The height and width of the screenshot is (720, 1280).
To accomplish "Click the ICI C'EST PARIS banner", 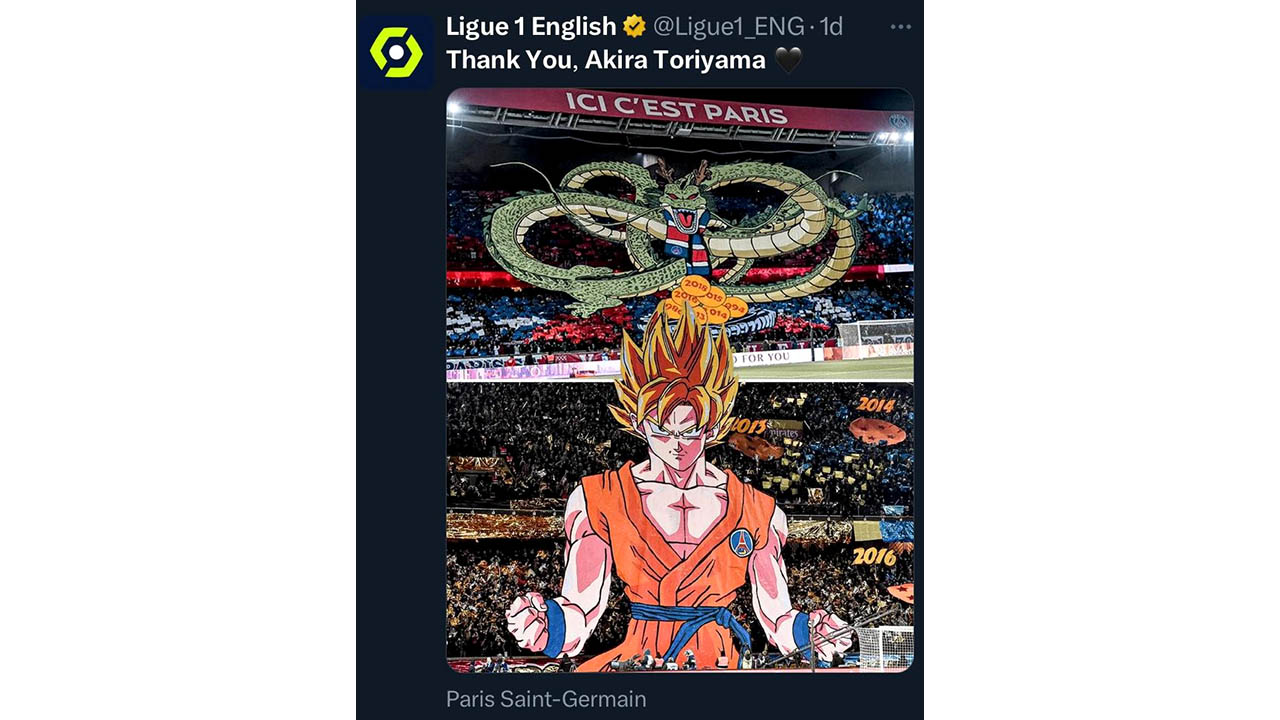I will click(676, 107).
